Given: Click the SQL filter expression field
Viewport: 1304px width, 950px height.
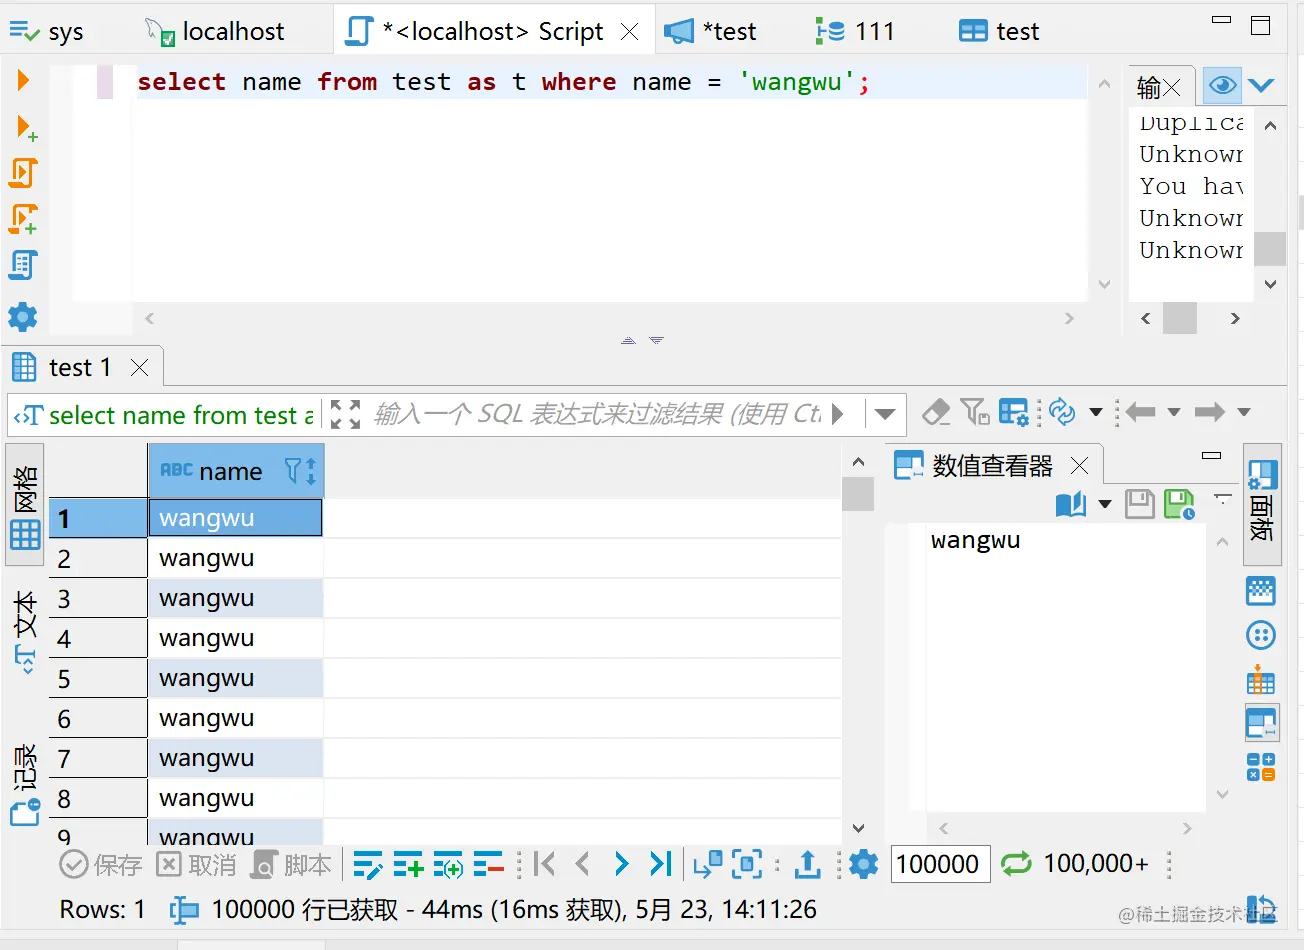Looking at the screenshot, I should click(x=598, y=414).
